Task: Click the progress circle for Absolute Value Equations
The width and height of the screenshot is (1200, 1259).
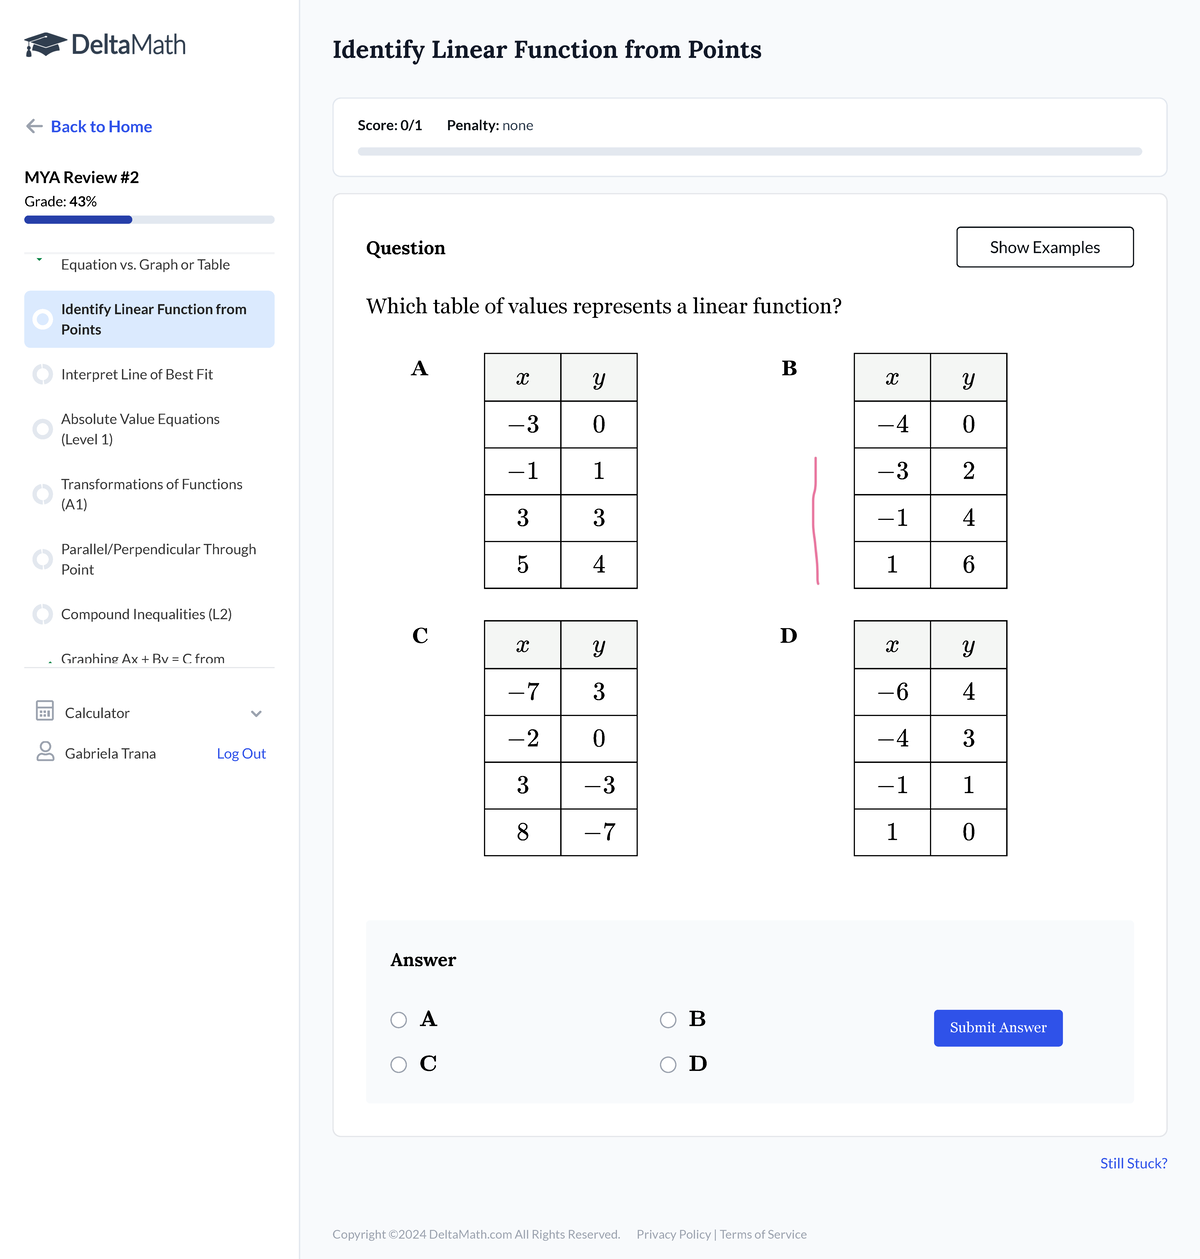Action: click(x=42, y=429)
